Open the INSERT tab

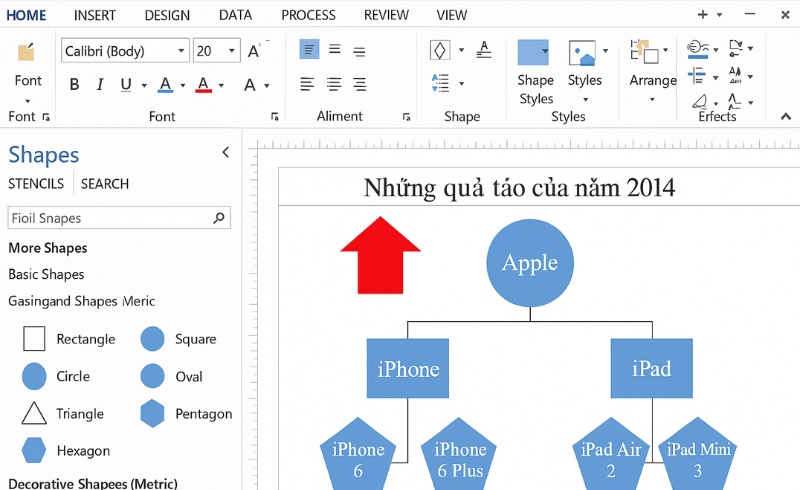pos(95,15)
